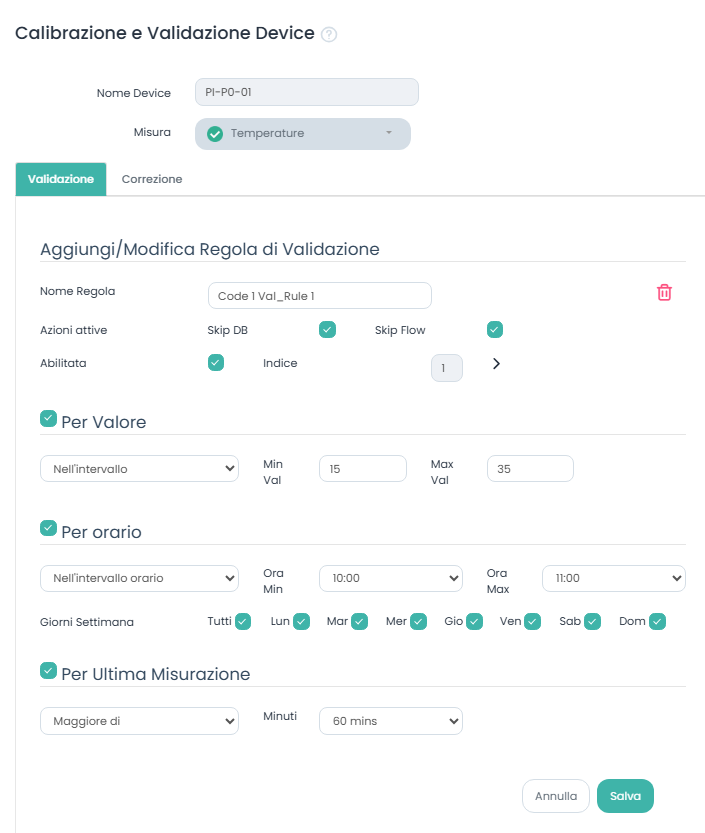
Task: Click the help question mark icon
Action: 329,34
